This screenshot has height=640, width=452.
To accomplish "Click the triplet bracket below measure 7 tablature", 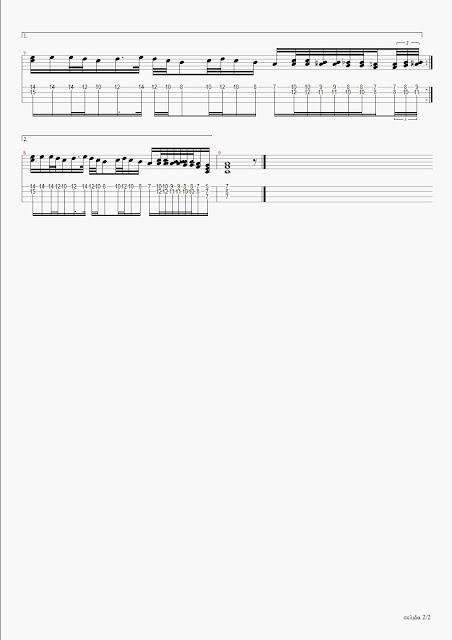I will (x=405, y=119).
